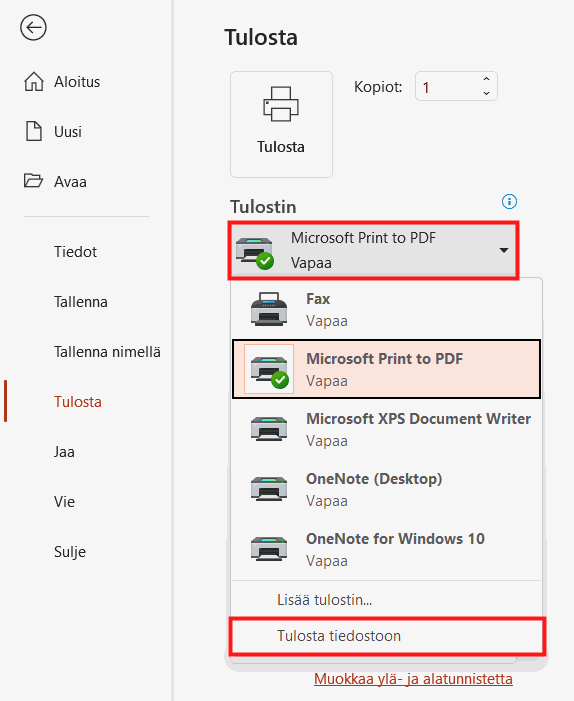Pick OneNote (Desktop) printer text
This screenshot has height=701, width=574.
(374, 479)
